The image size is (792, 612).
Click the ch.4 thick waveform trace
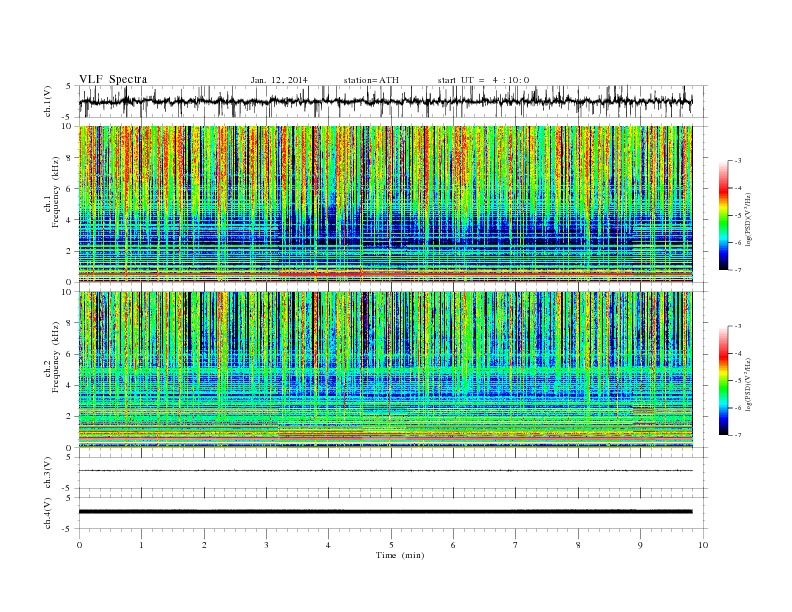click(x=385, y=512)
